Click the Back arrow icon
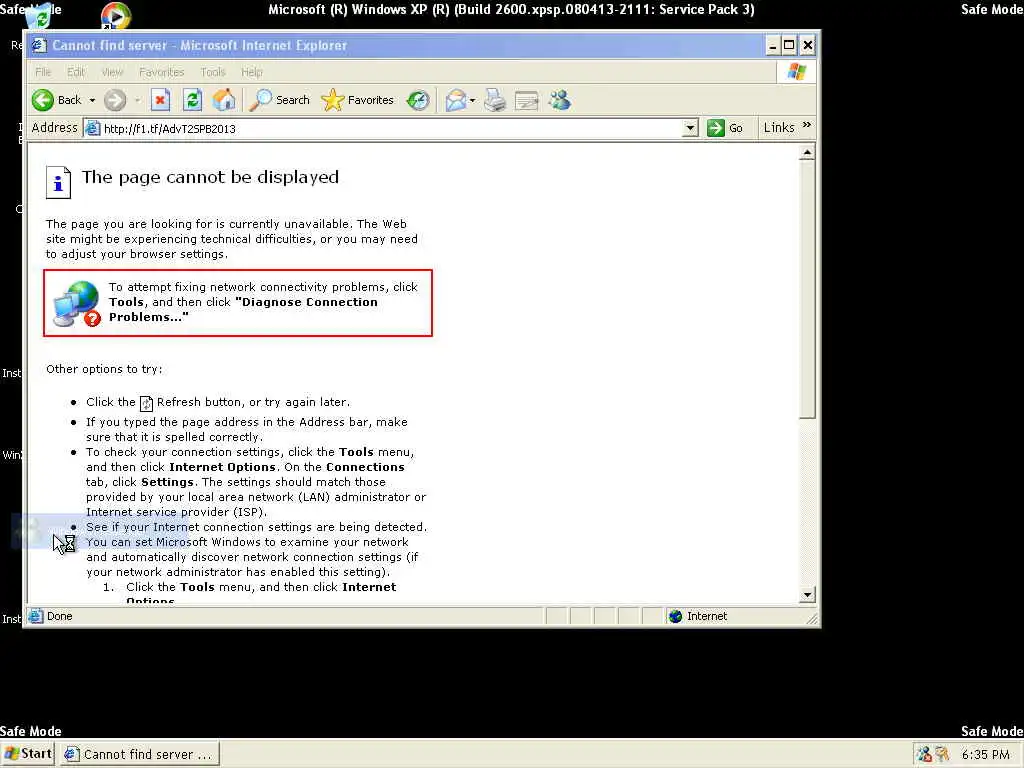 (43, 100)
